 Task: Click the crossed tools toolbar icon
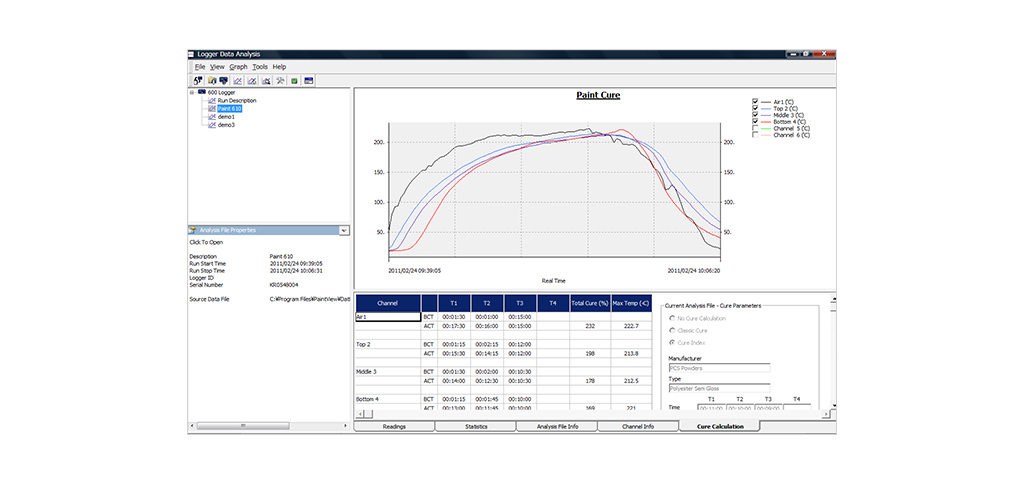coord(280,81)
